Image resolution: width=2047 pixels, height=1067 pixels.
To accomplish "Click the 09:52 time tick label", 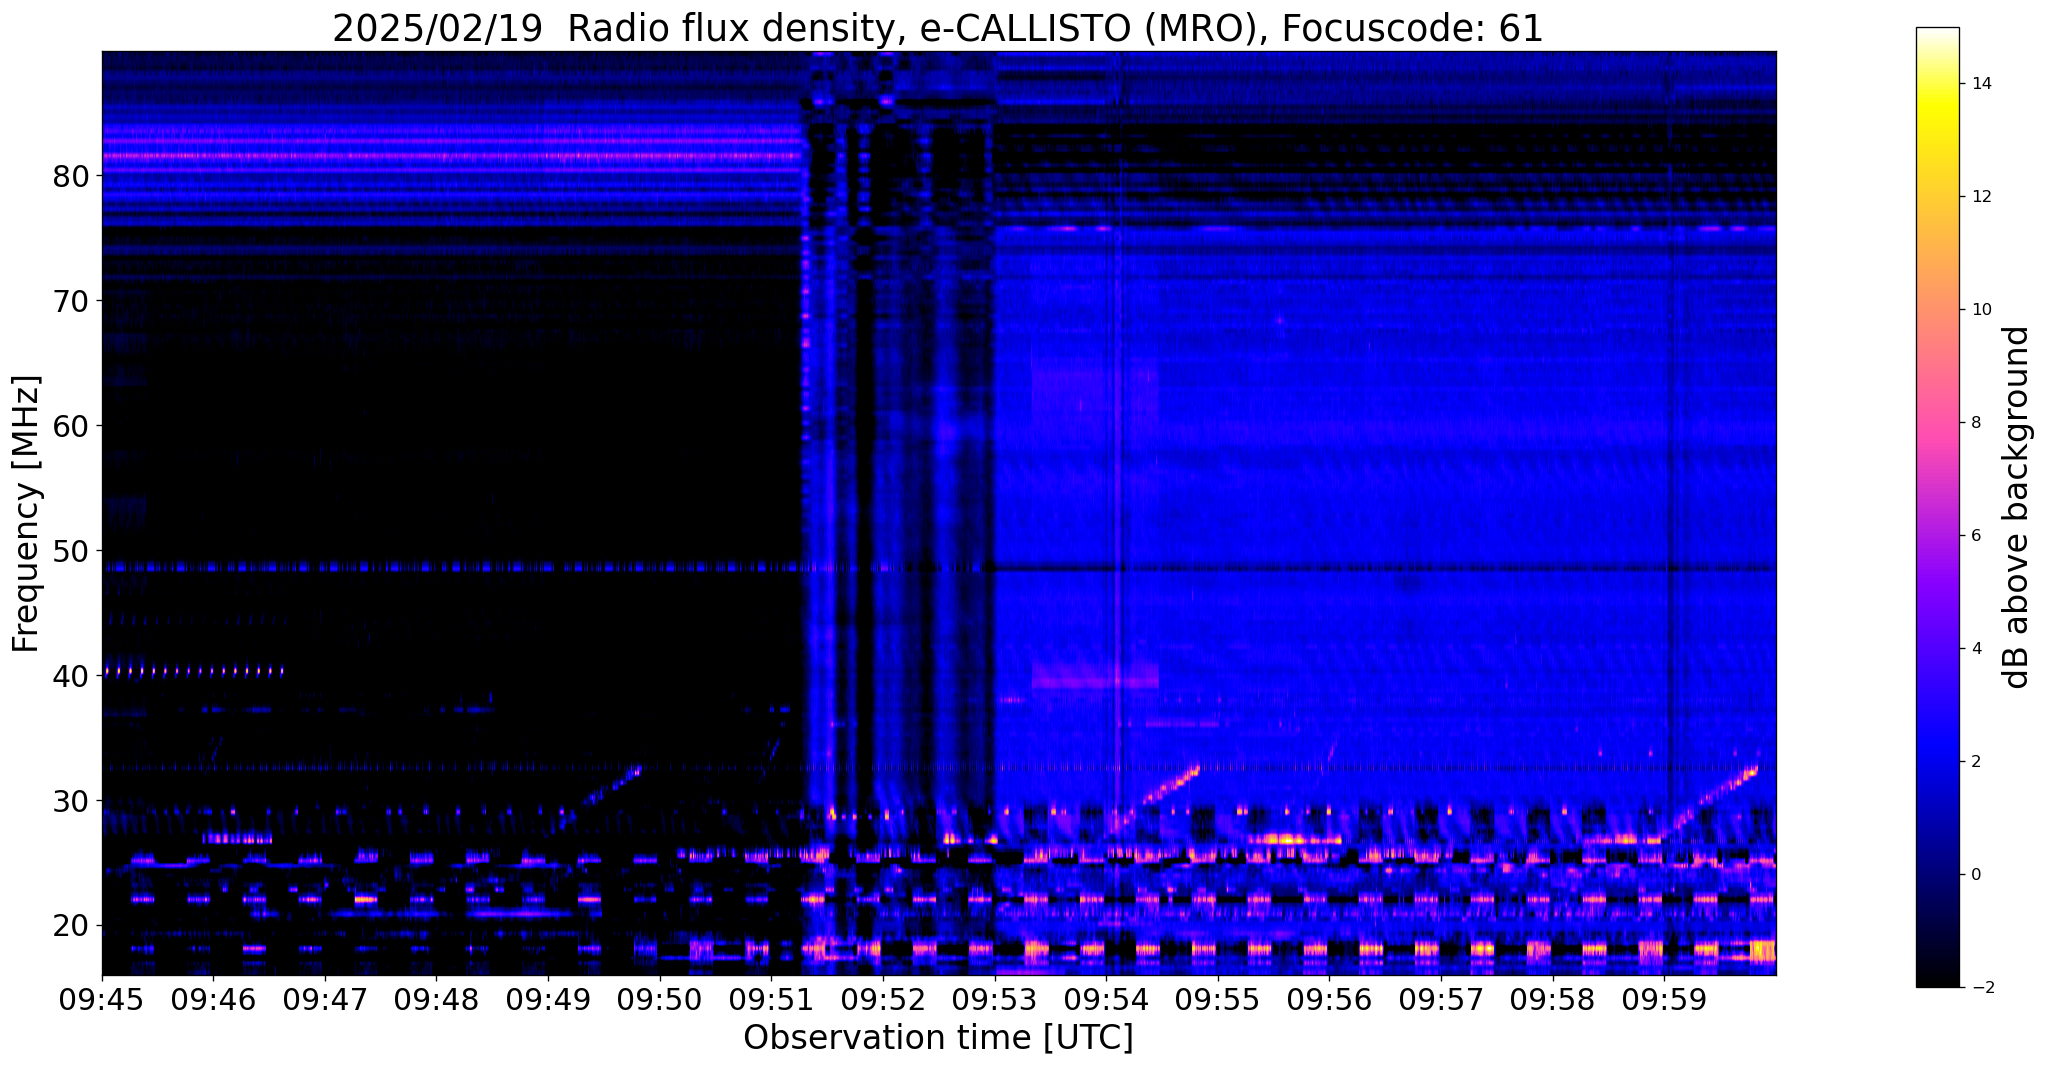I will pos(882,1000).
